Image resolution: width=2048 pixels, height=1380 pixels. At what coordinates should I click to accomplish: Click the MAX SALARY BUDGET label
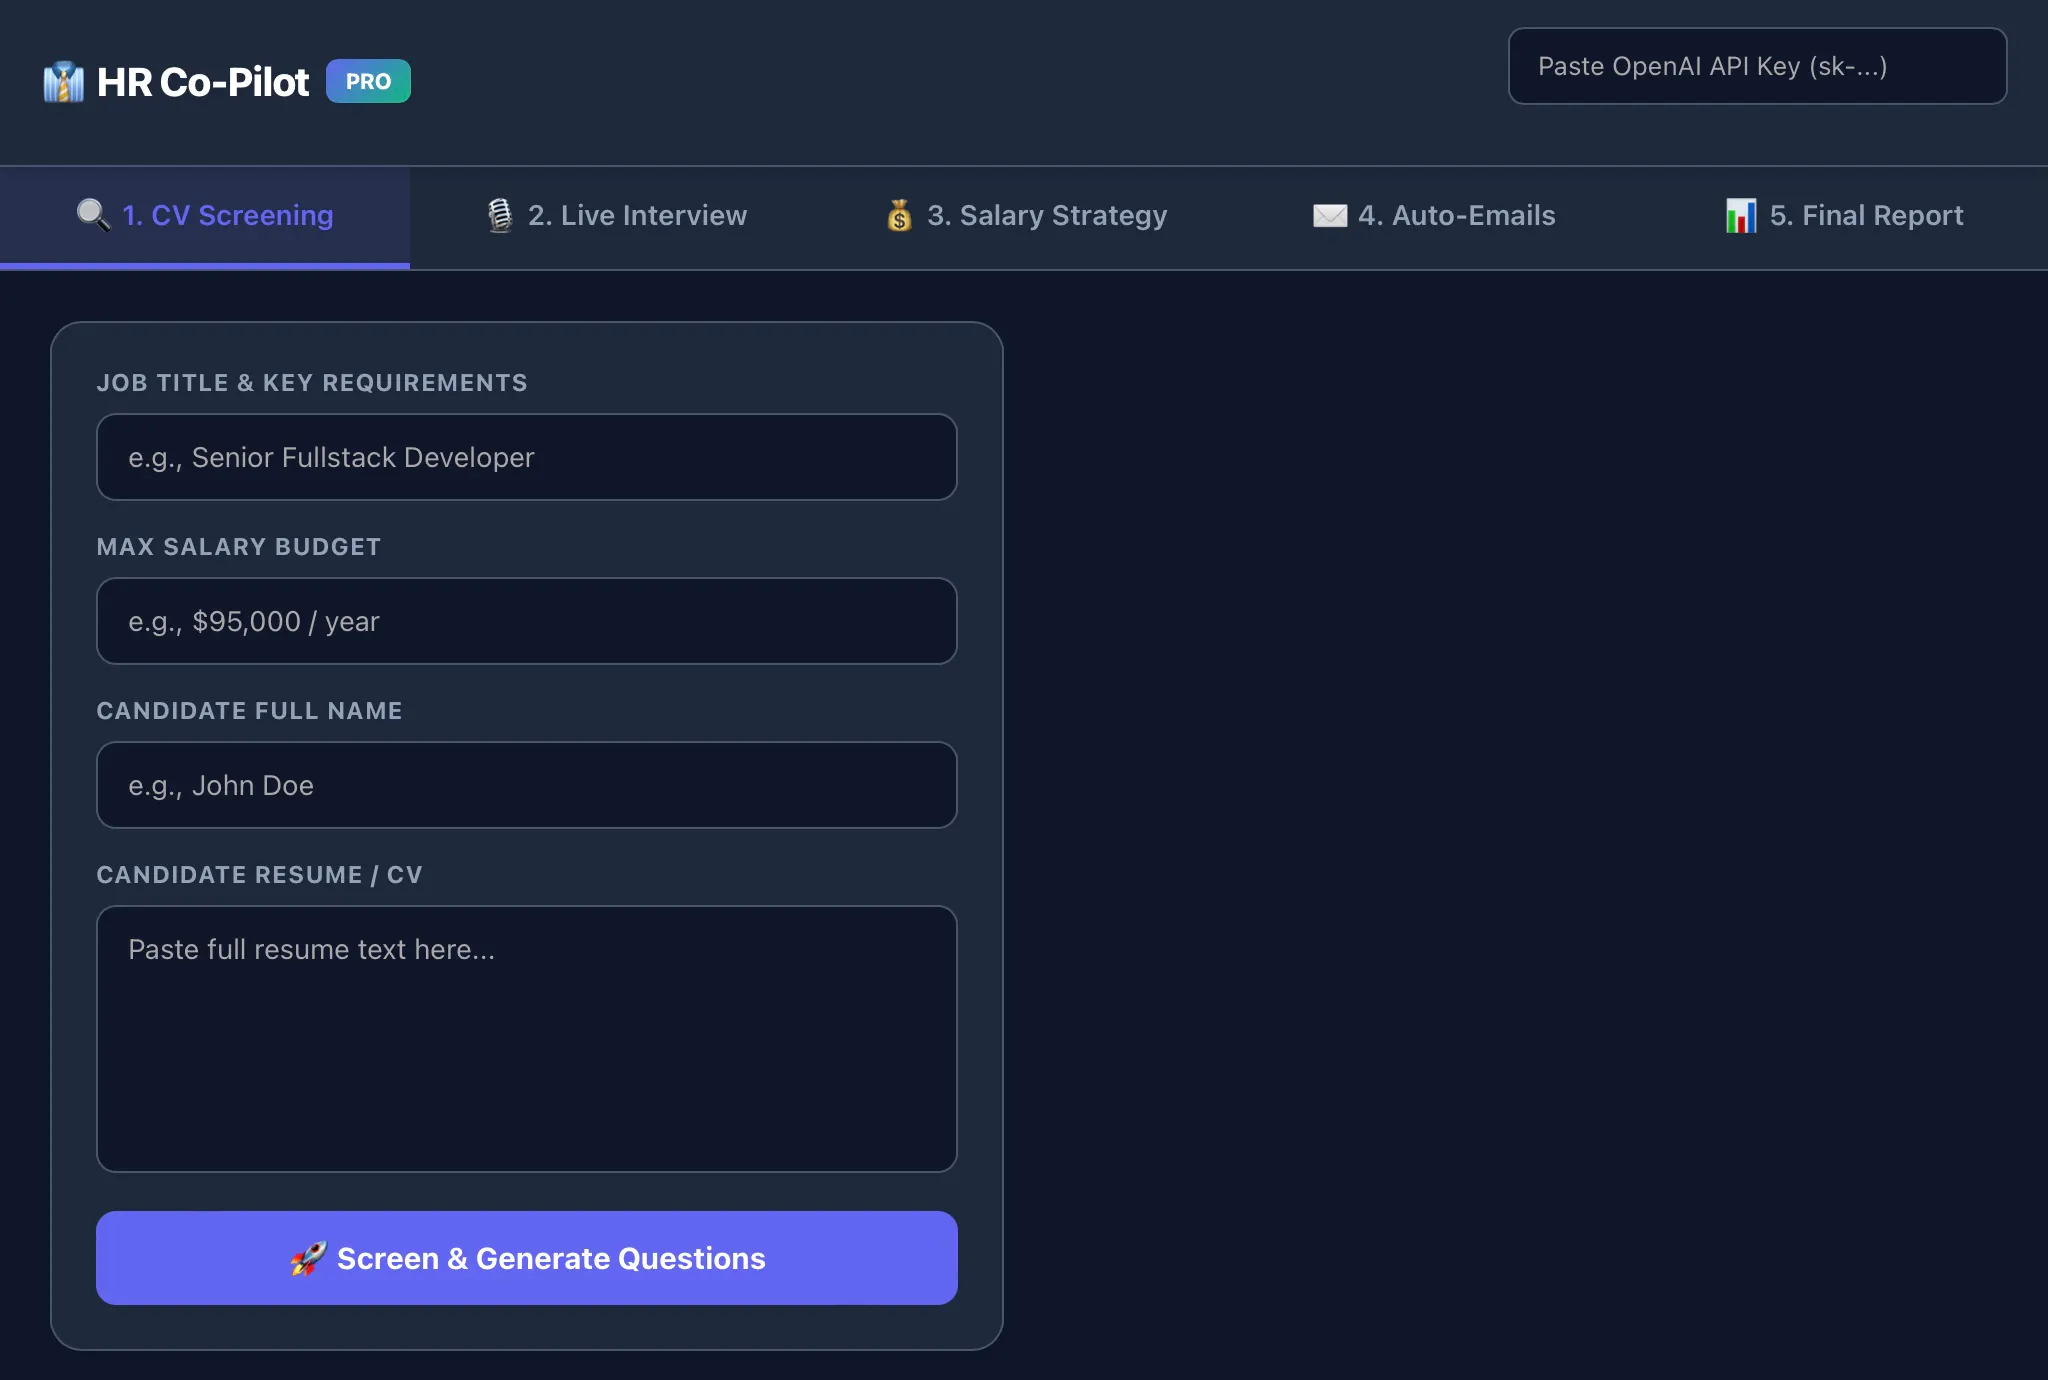pyautogui.click(x=239, y=547)
